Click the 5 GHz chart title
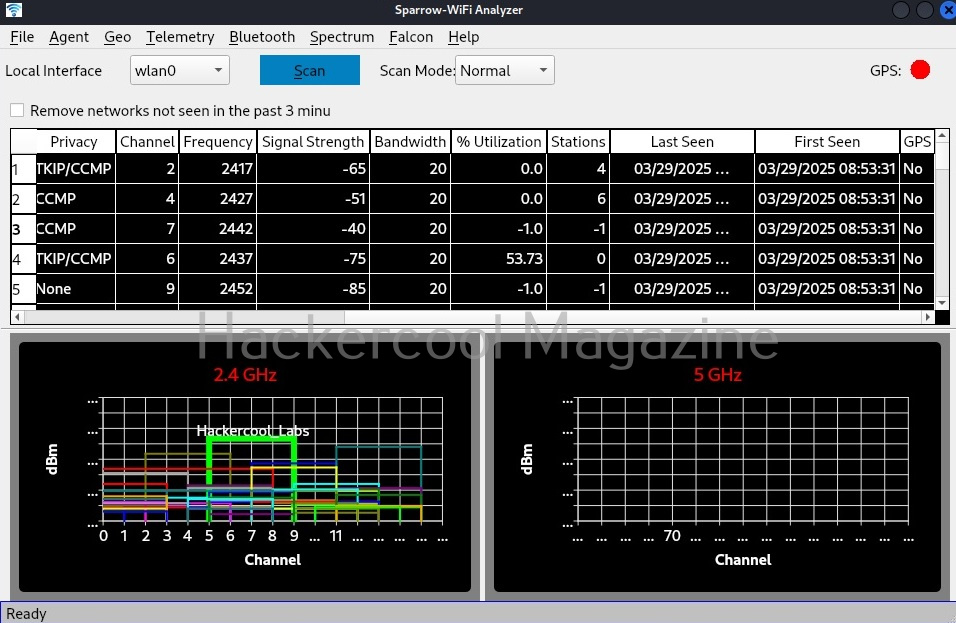The width and height of the screenshot is (956, 623). tap(718, 374)
